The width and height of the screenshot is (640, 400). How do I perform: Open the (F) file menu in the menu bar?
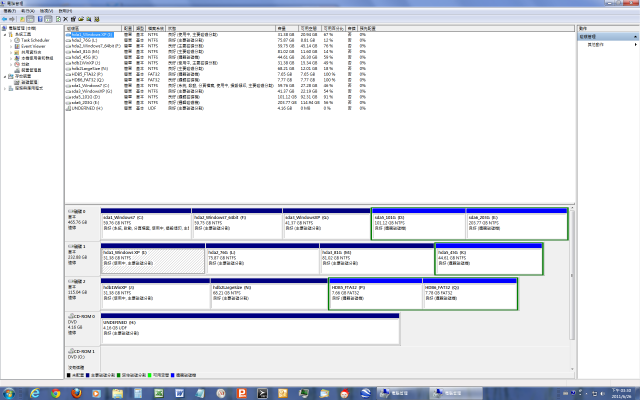click(x=9, y=11)
